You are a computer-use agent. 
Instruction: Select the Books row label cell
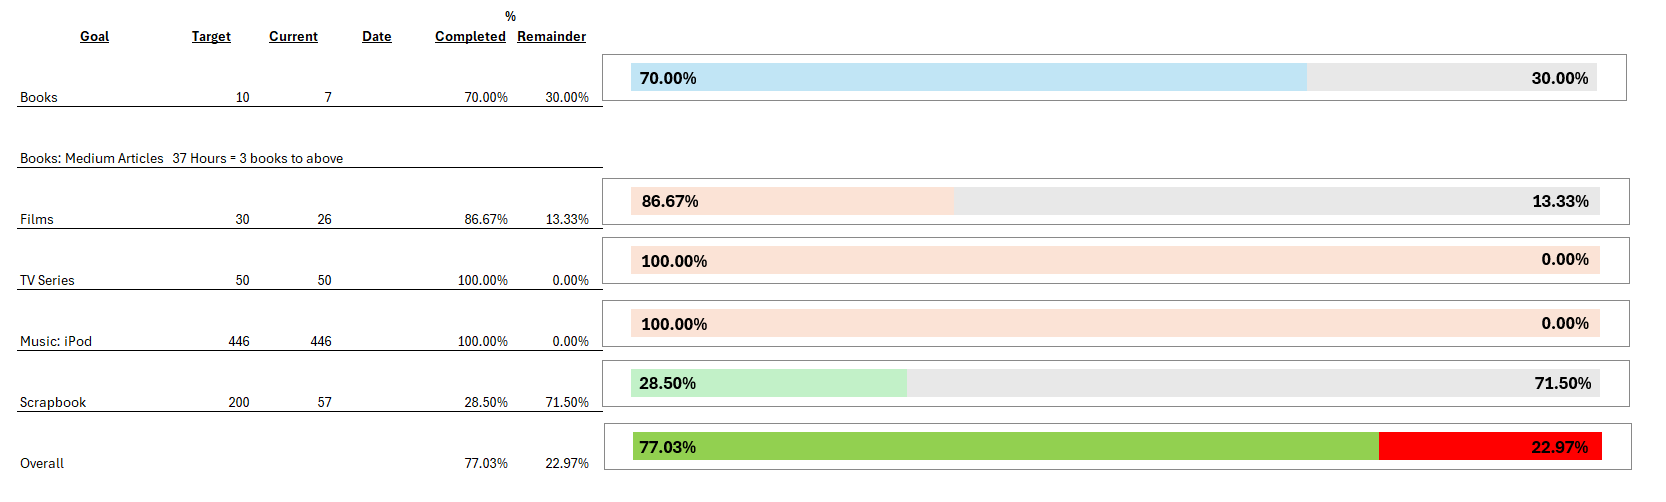[x=39, y=97]
